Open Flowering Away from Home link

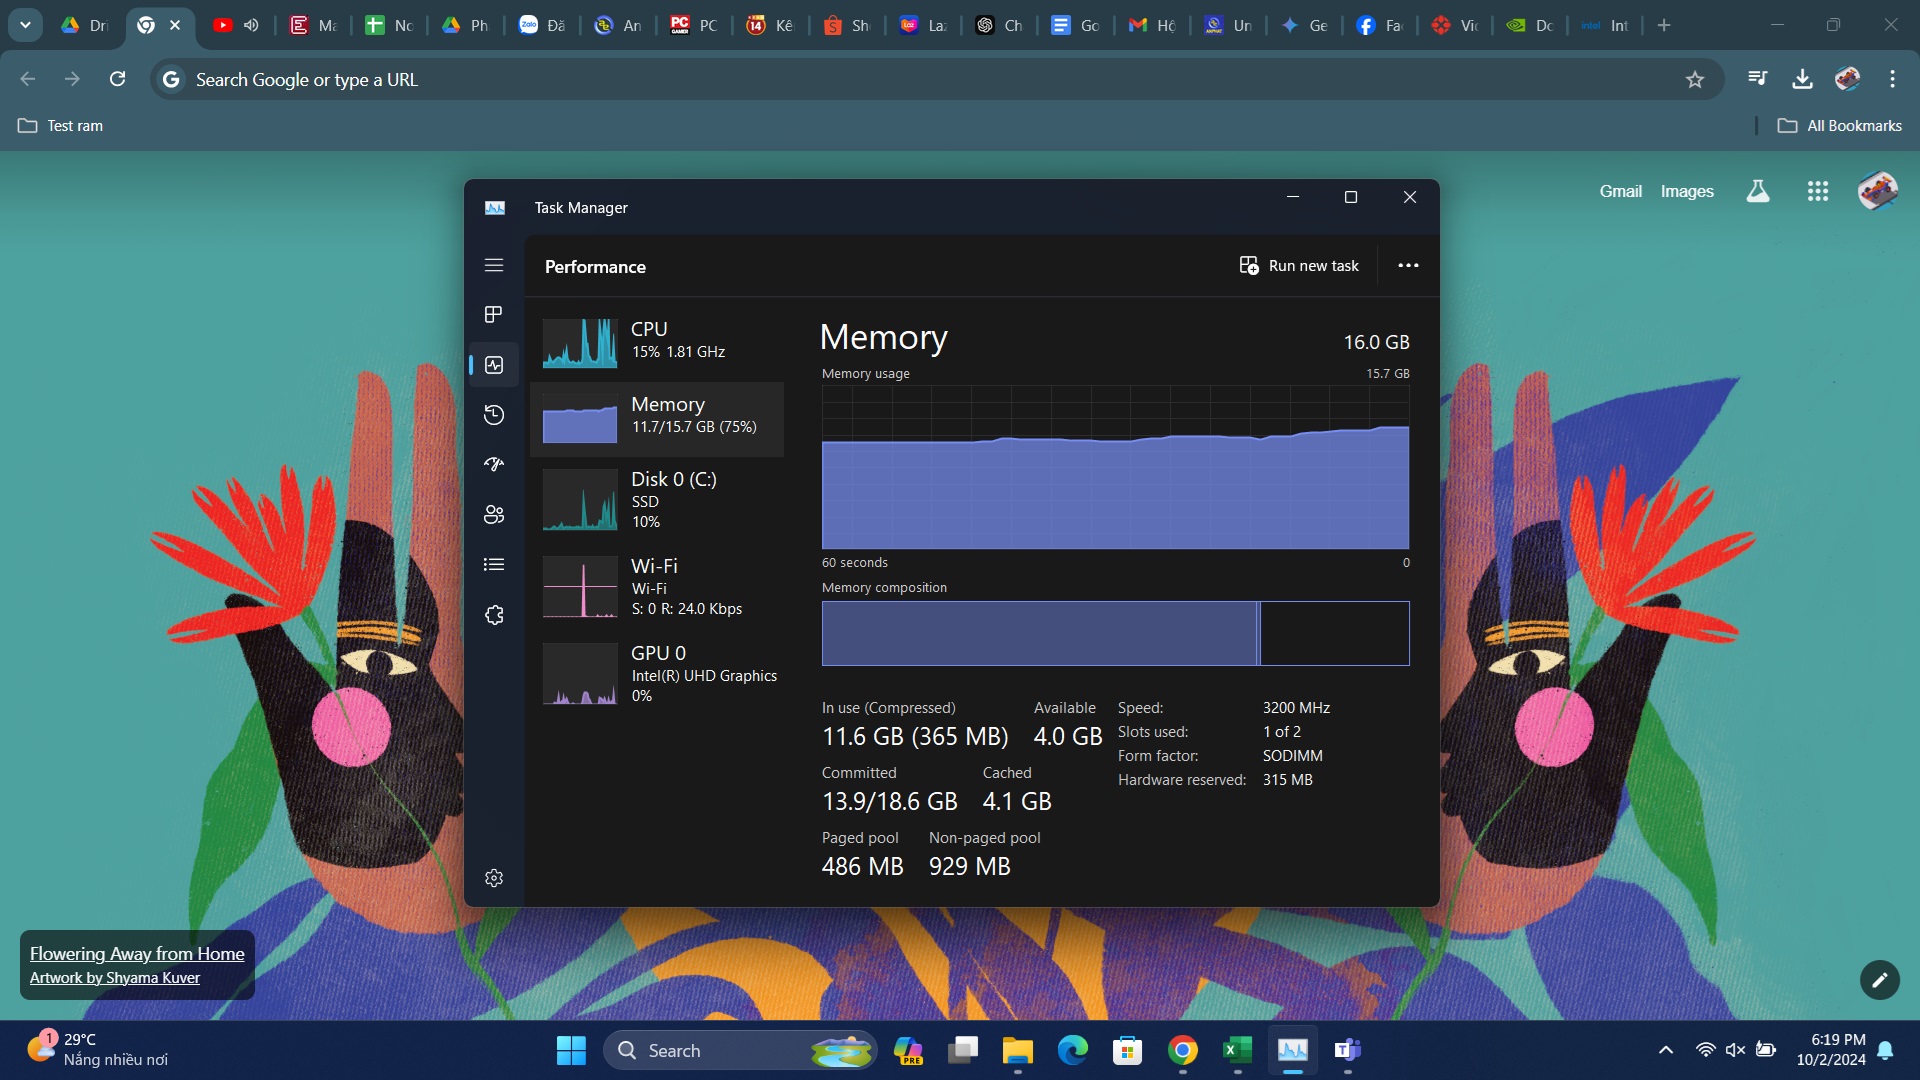pyautogui.click(x=137, y=954)
